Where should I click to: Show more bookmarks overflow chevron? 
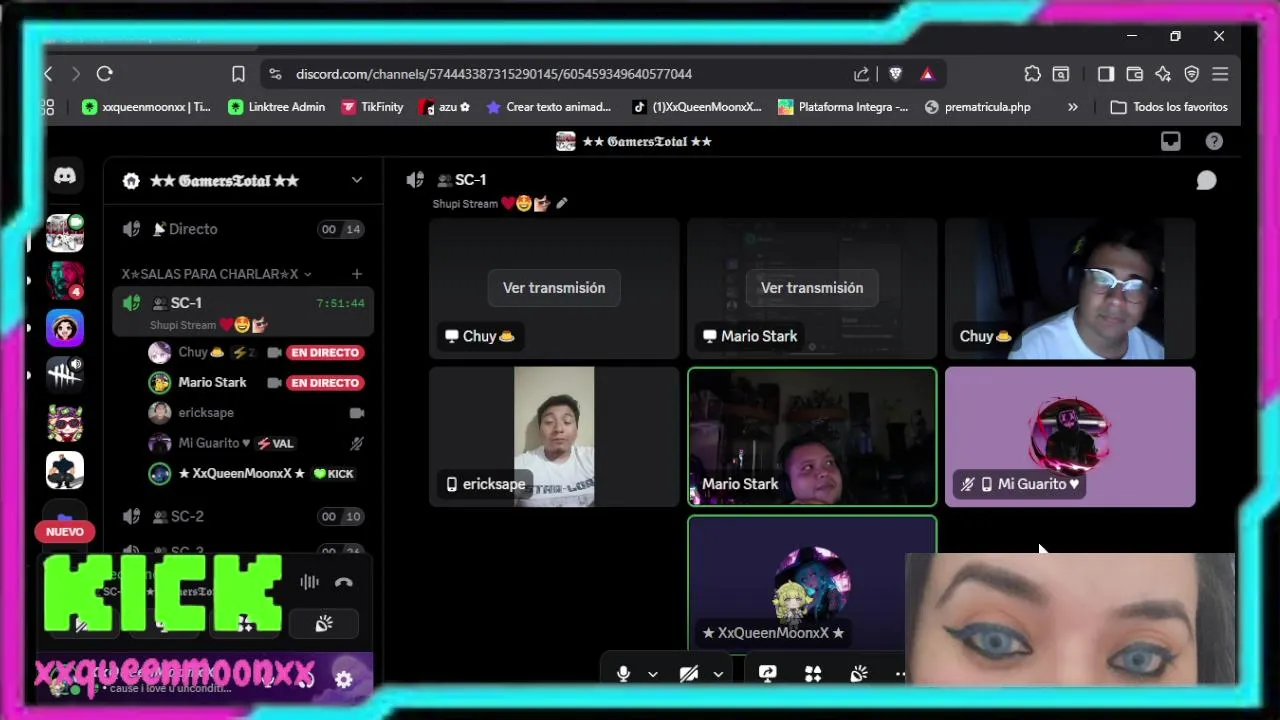click(x=1073, y=107)
